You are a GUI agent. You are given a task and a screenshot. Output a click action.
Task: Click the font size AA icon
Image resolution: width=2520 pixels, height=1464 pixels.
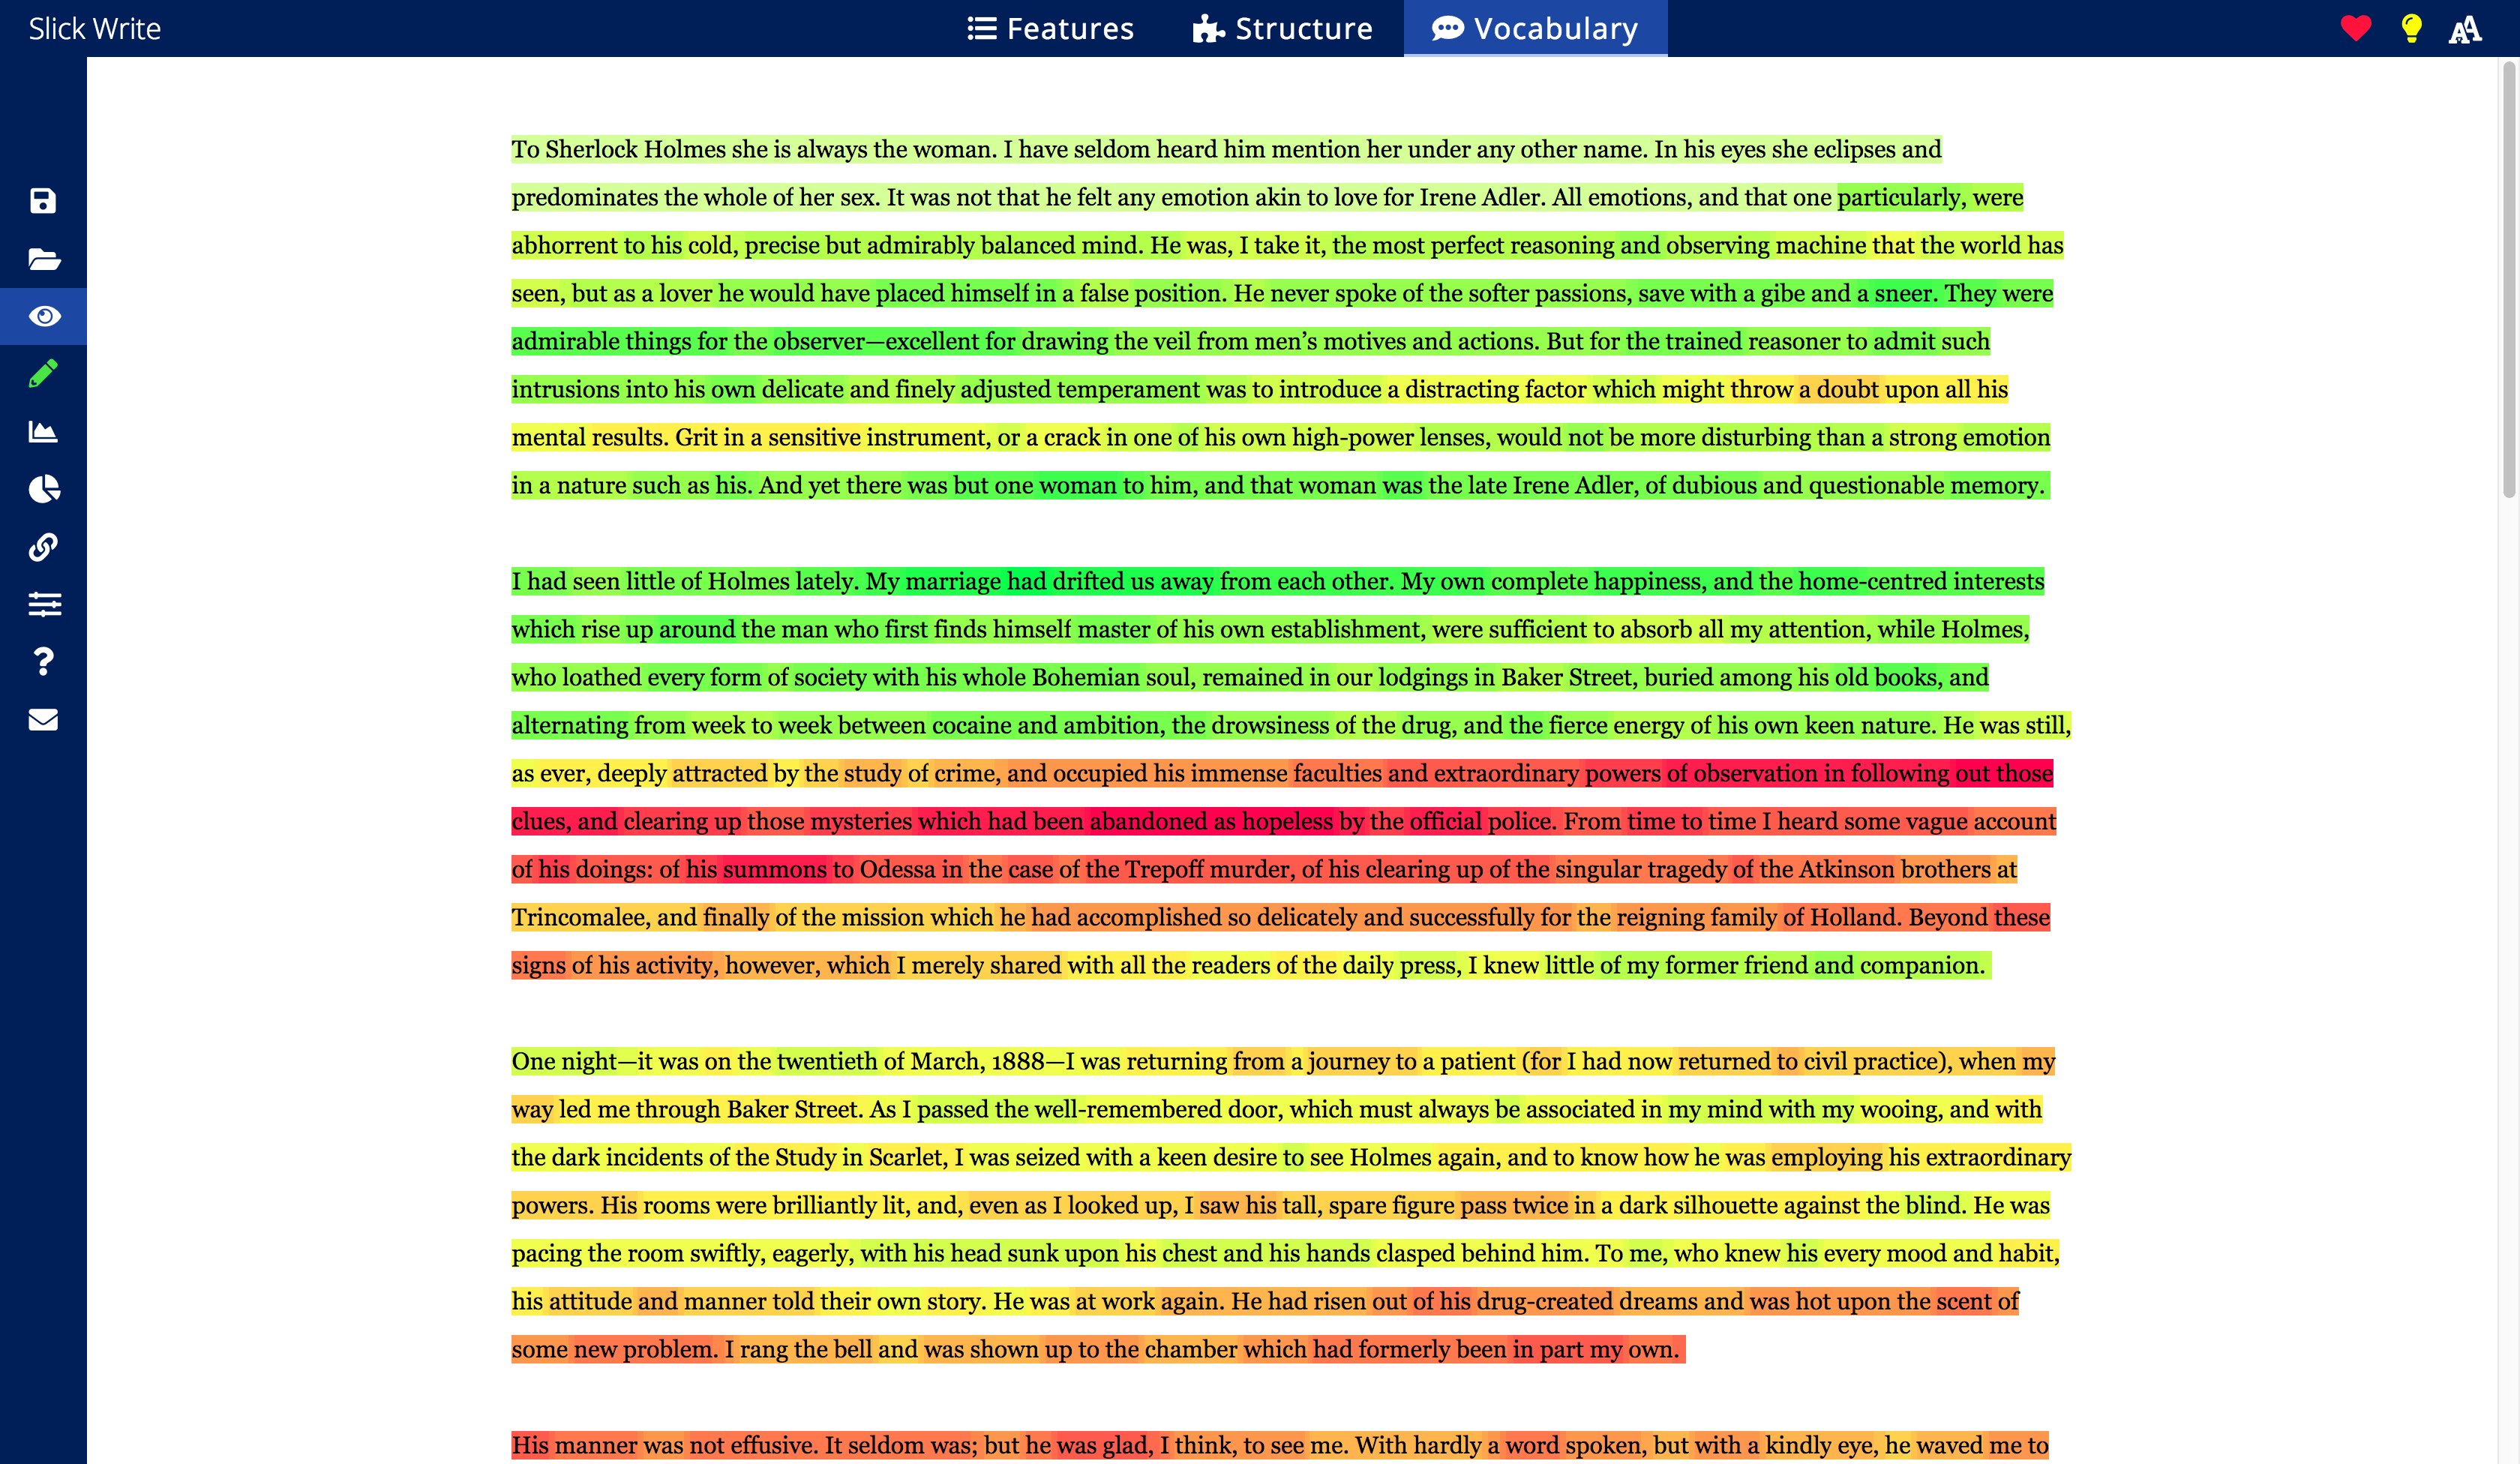[2465, 28]
